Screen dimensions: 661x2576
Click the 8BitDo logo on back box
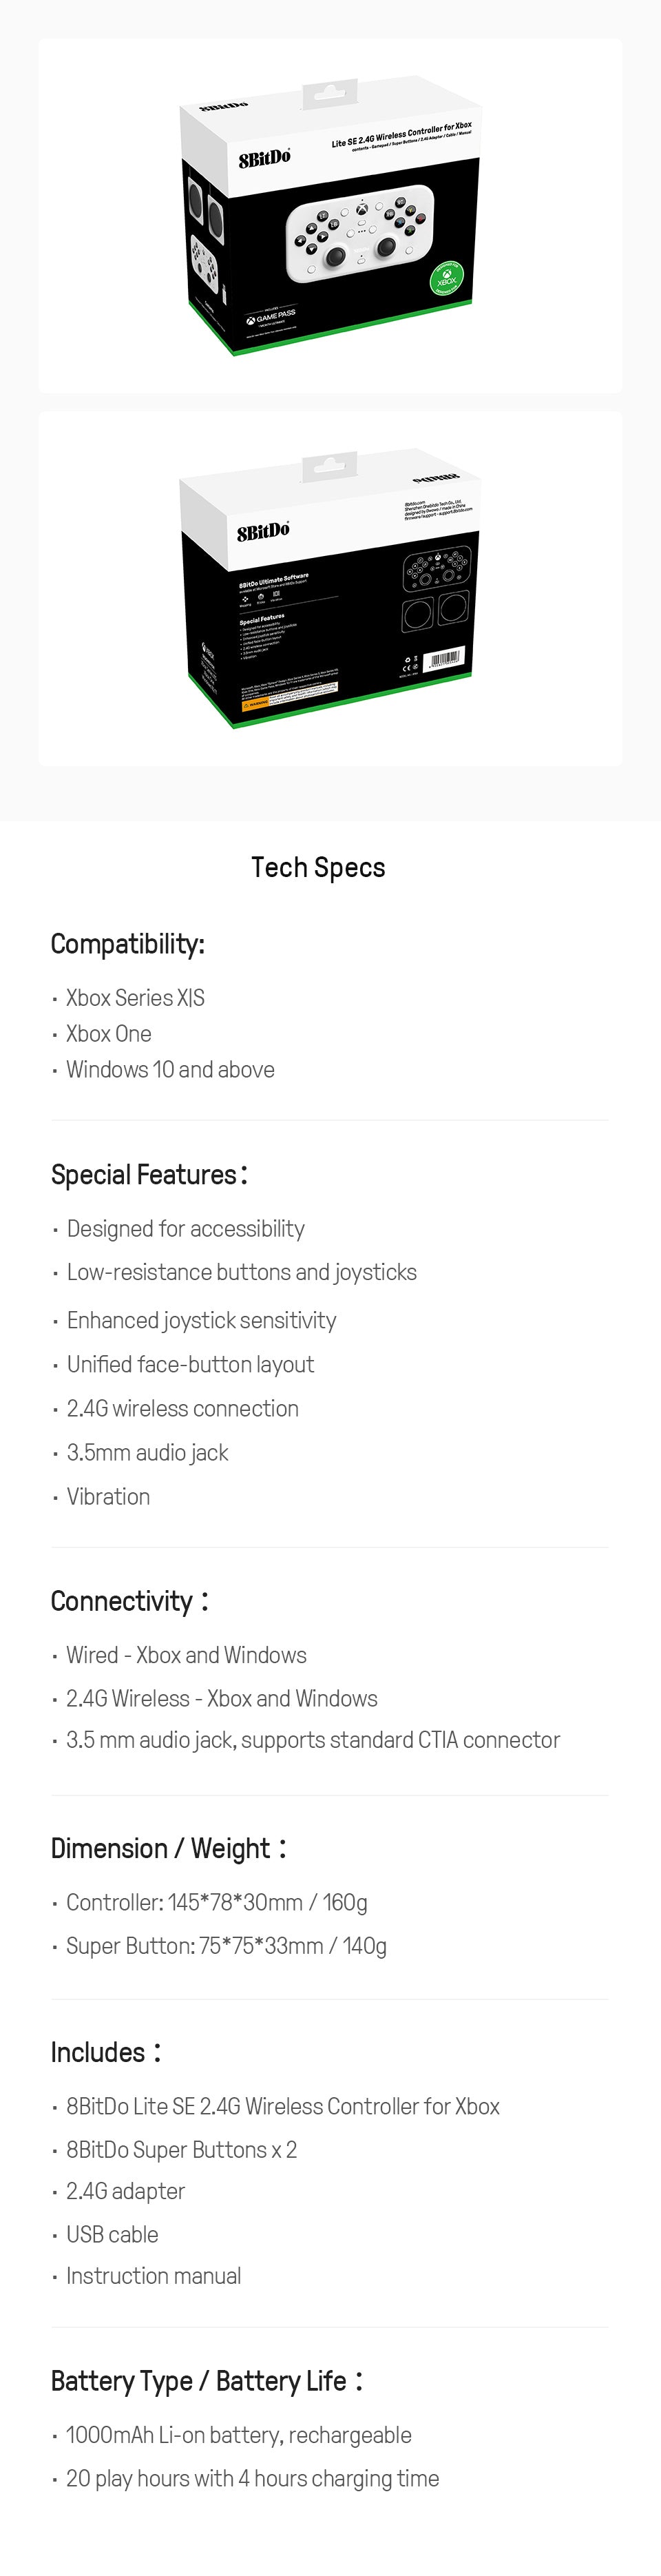pos(263,531)
